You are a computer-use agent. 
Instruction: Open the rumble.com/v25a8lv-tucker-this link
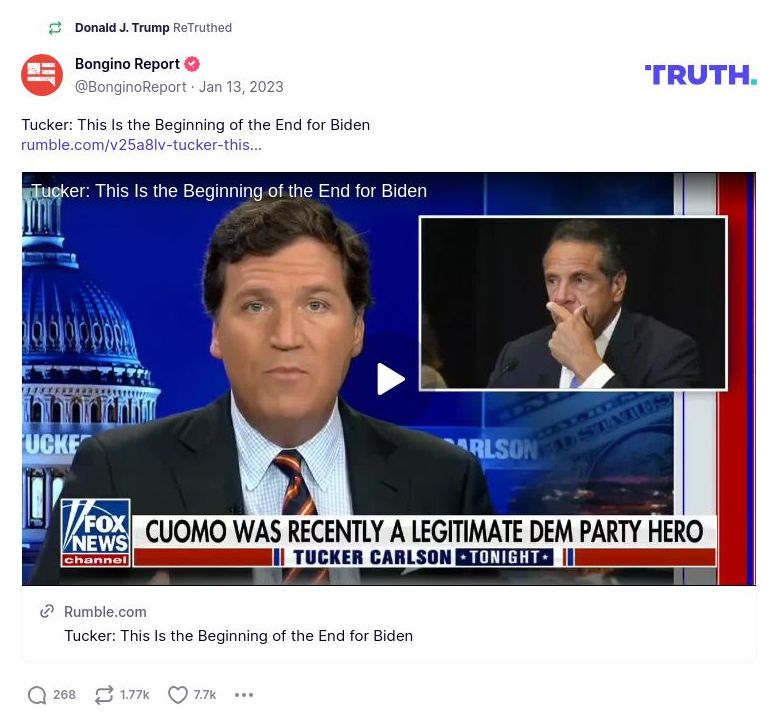(x=141, y=145)
